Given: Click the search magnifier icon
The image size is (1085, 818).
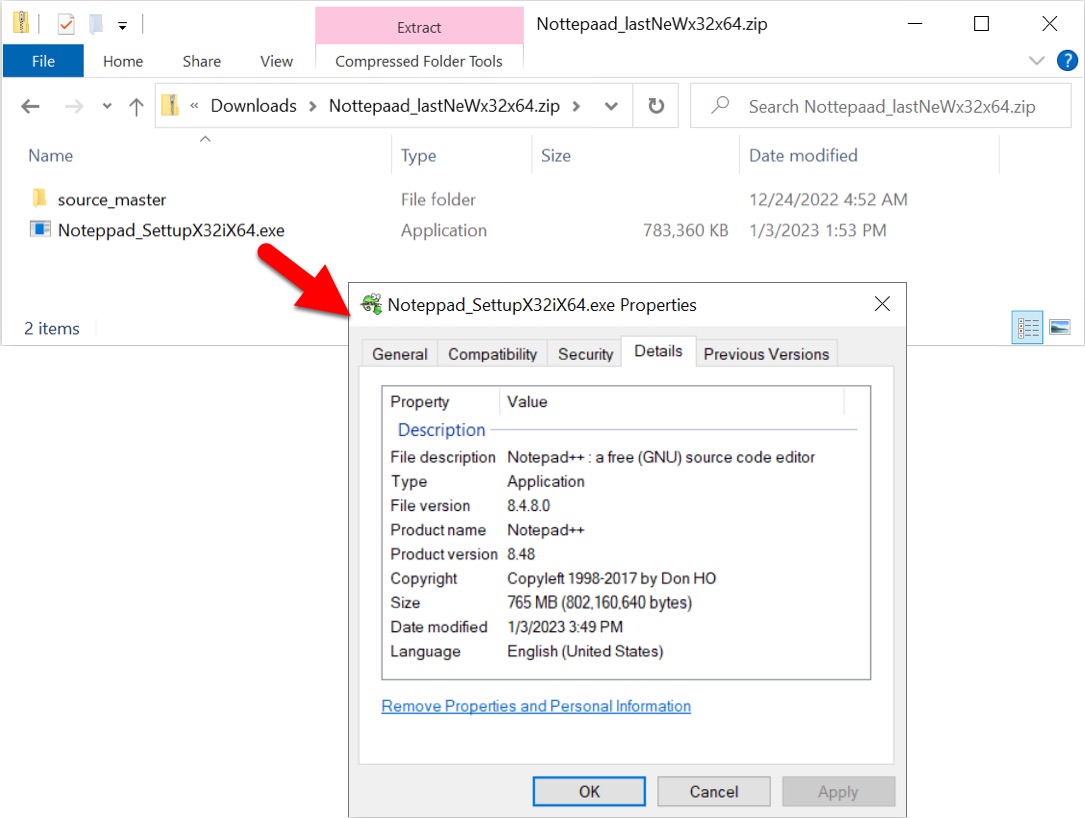Looking at the screenshot, I should point(720,105).
